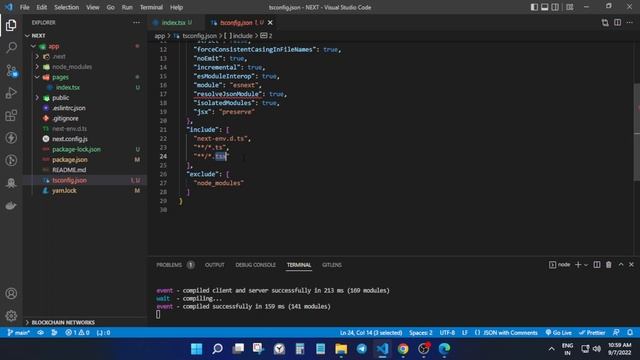Image resolution: width=640 pixels, height=360 pixels.
Task: Open the Explorer view in activity bar
Action: tap(11, 25)
